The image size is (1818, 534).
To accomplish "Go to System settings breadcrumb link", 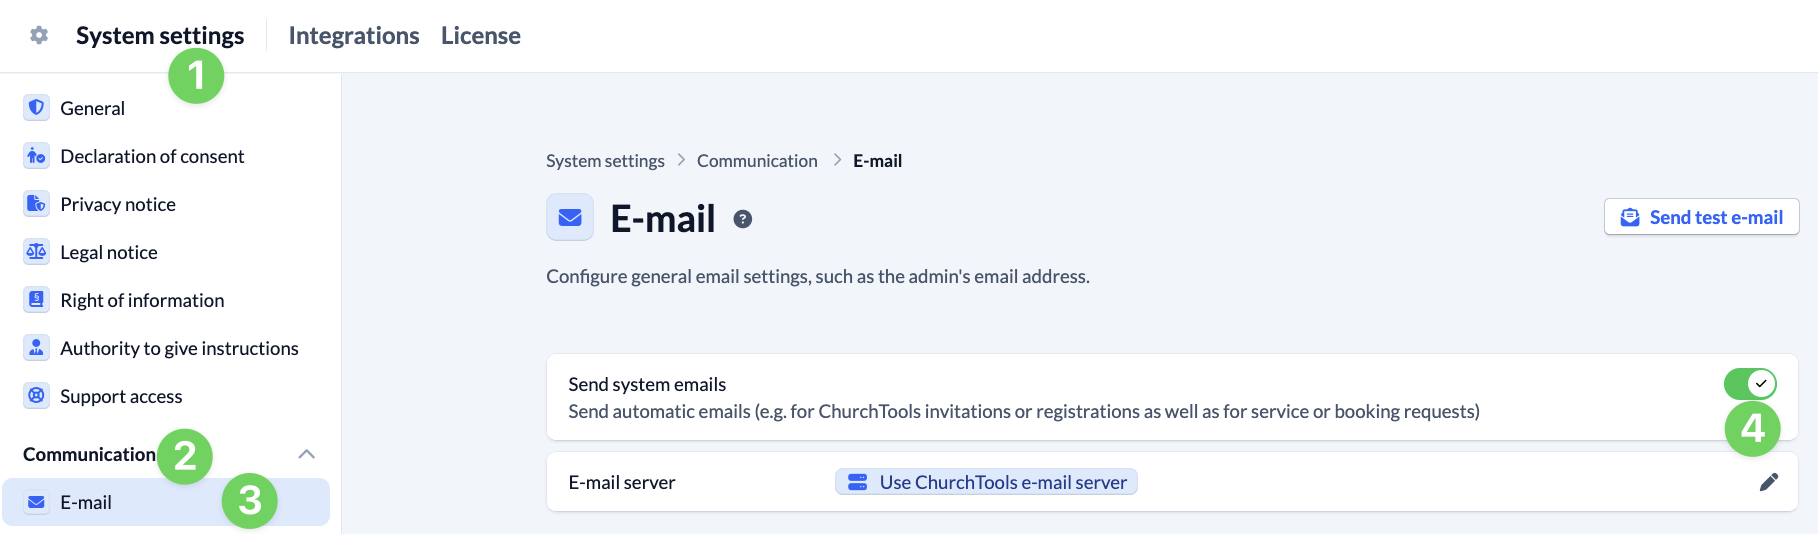I will [605, 161].
